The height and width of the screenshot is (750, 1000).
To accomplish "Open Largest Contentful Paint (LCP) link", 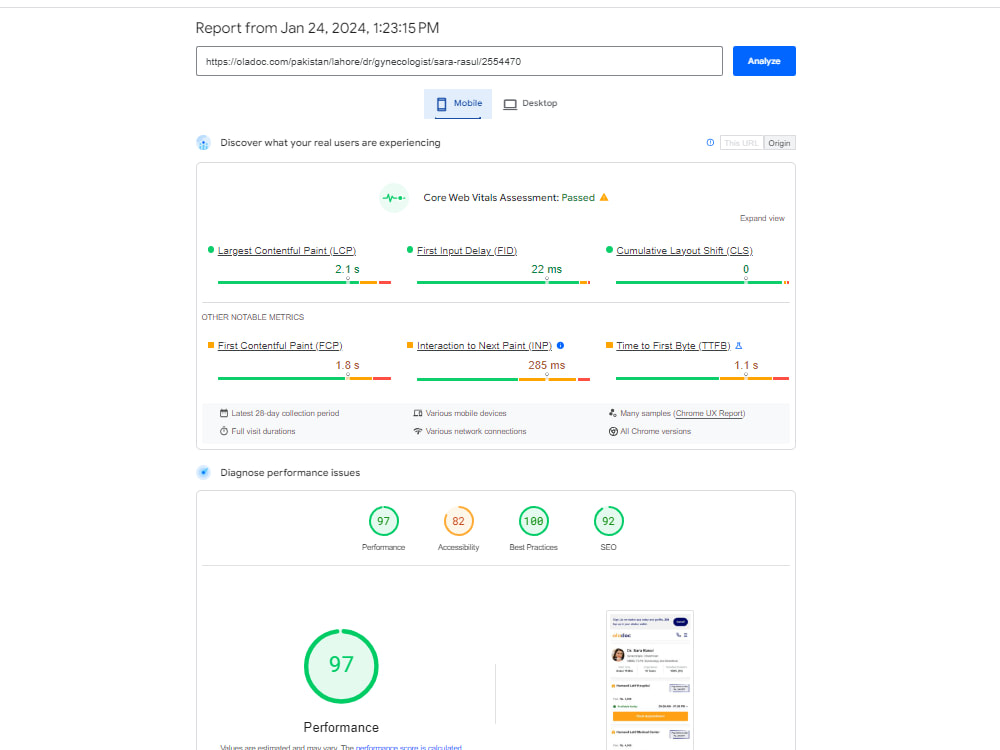I will coord(287,251).
